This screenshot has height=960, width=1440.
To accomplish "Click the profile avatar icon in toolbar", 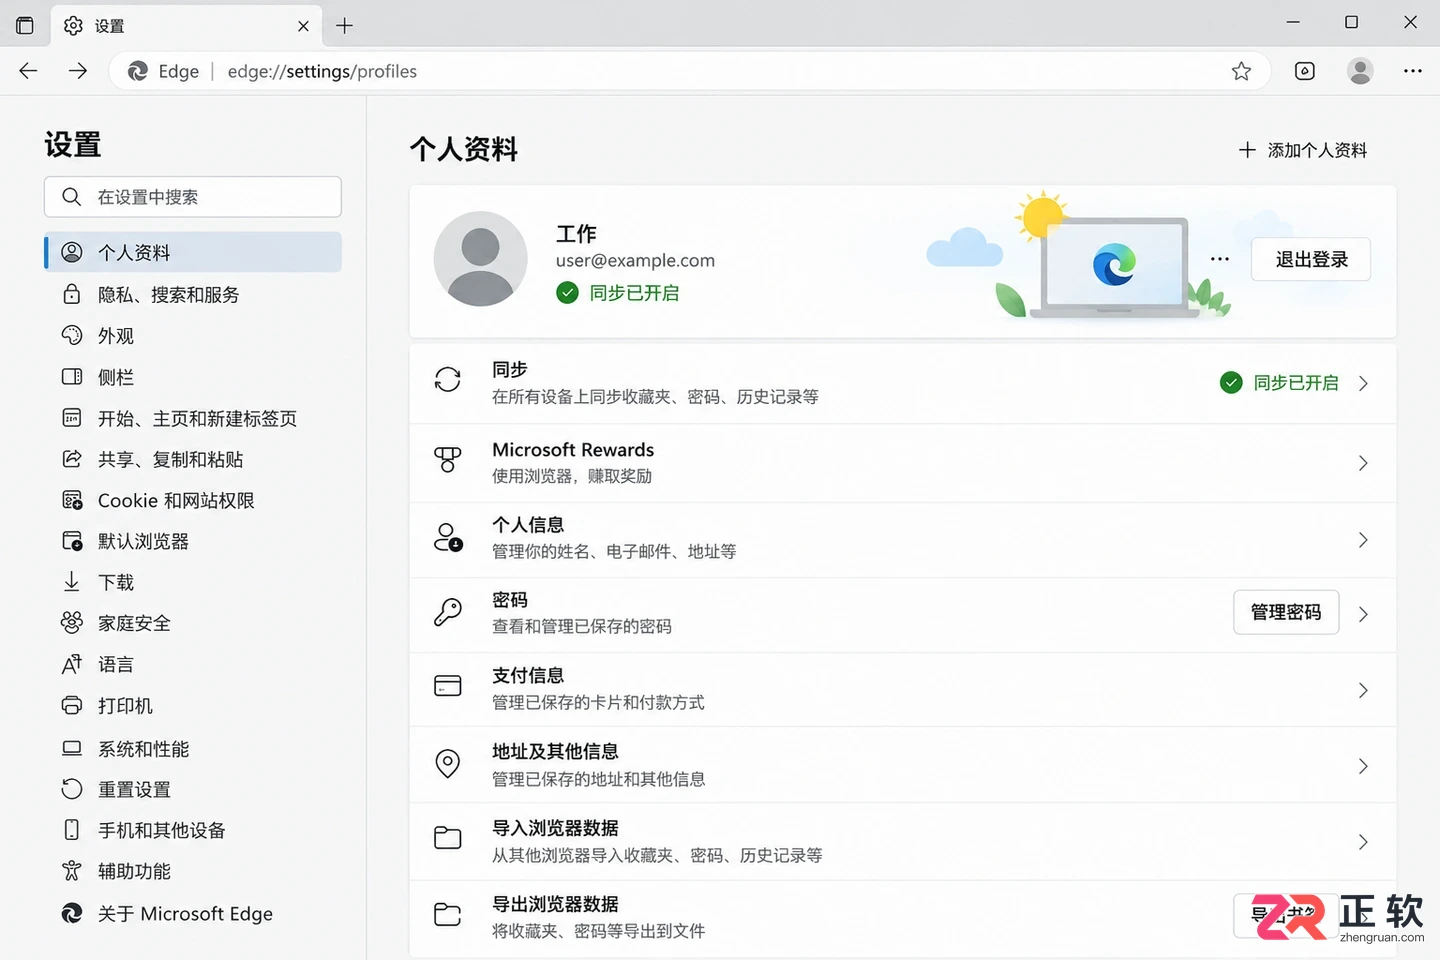I will tap(1360, 71).
